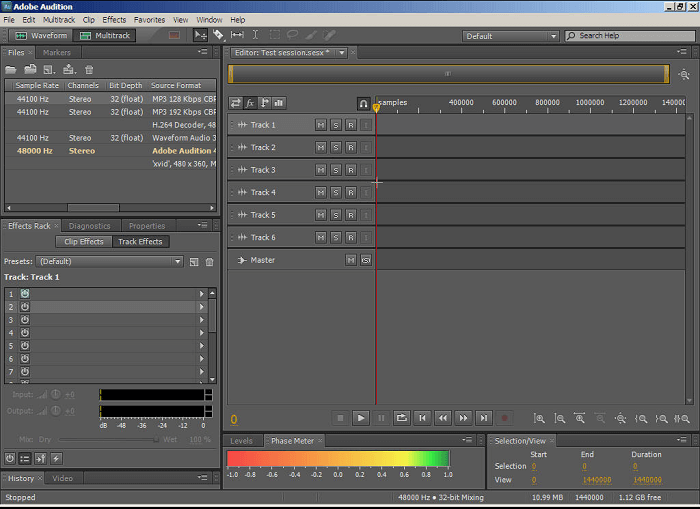700x509 pixels.
Task: Select the 48000 Hz Stereo file row
Action: point(110,151)
